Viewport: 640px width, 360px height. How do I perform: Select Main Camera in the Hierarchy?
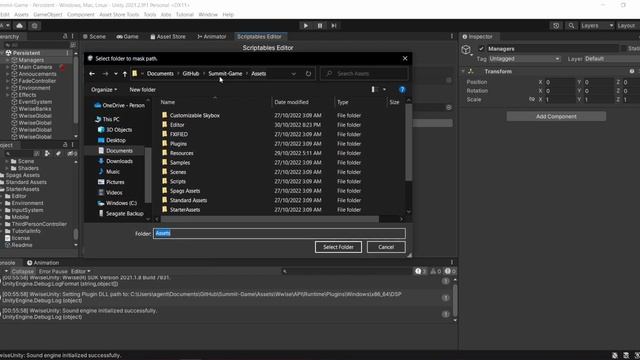tap(35, 67)
